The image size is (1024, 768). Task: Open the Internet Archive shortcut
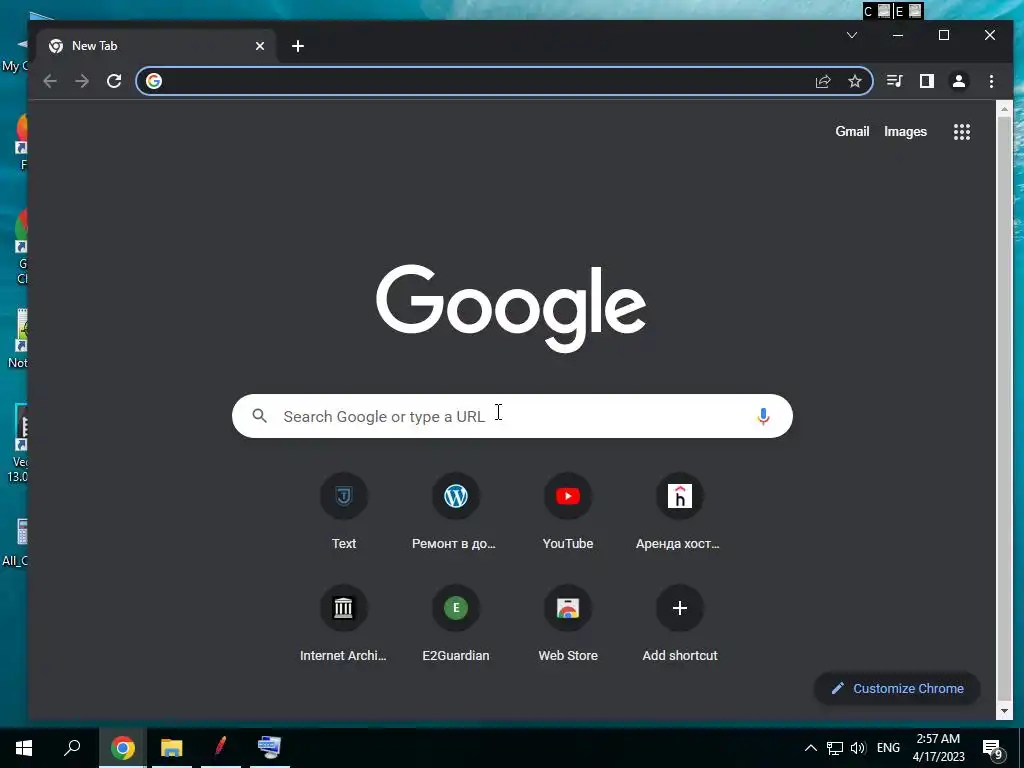point(344,624)
